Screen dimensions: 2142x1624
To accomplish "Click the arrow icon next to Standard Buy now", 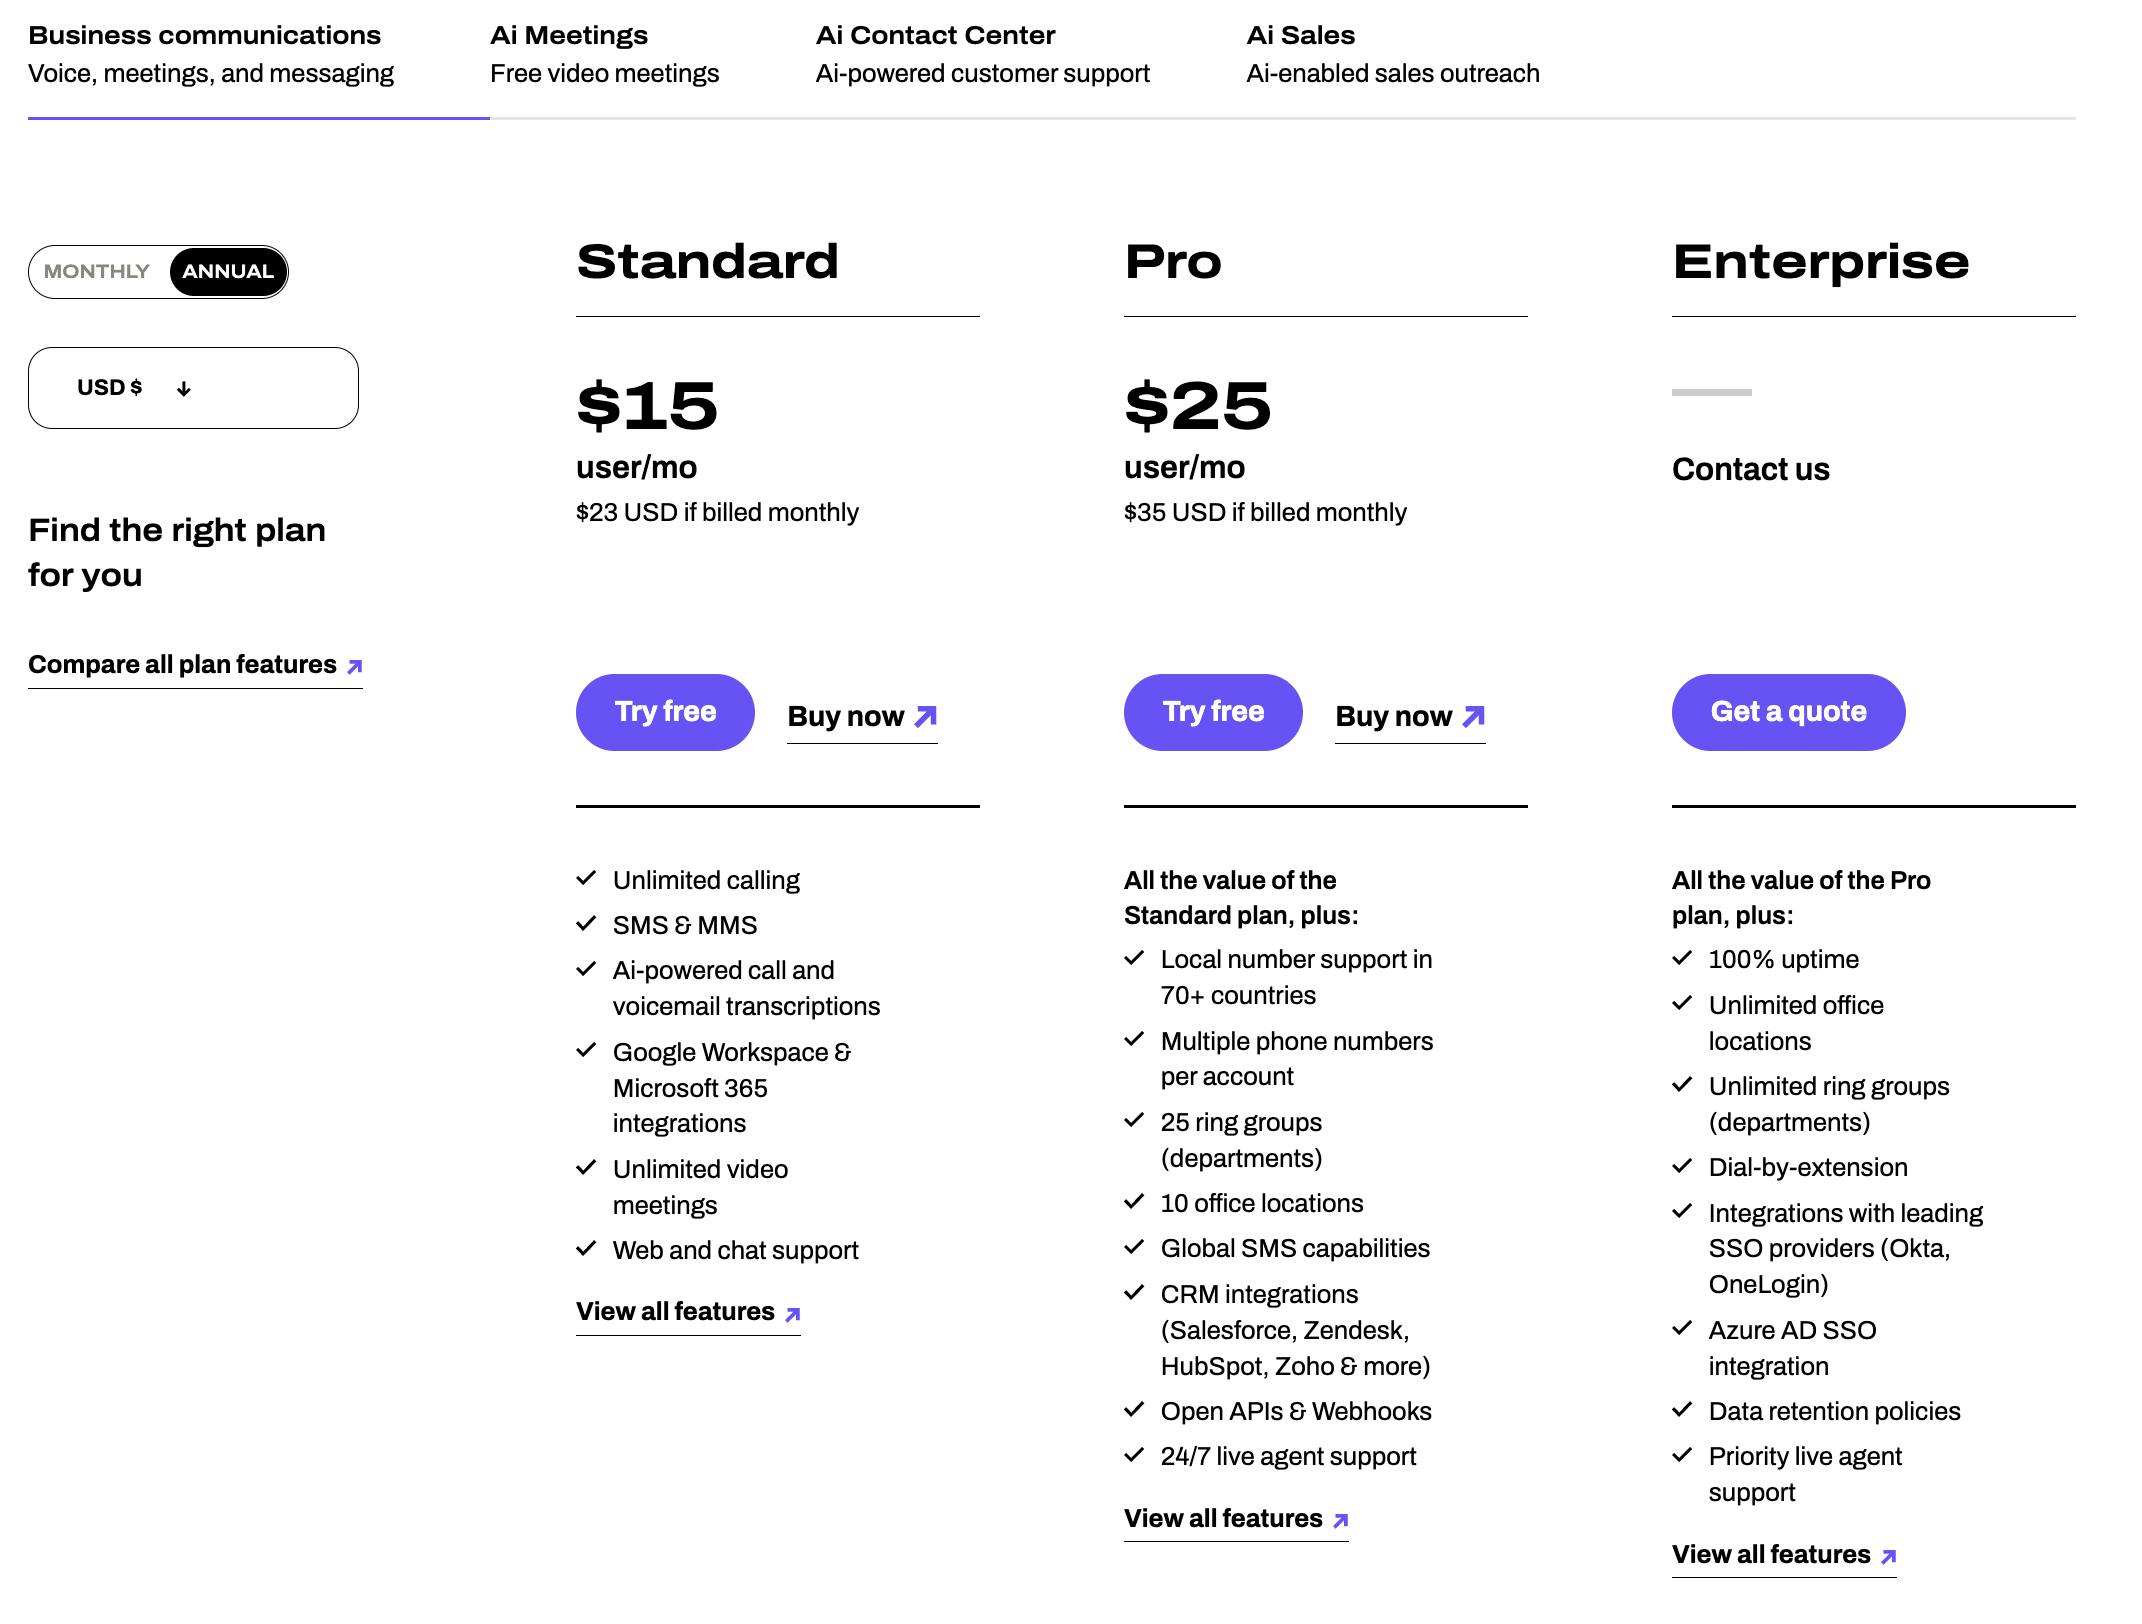I will pos(926,716).
